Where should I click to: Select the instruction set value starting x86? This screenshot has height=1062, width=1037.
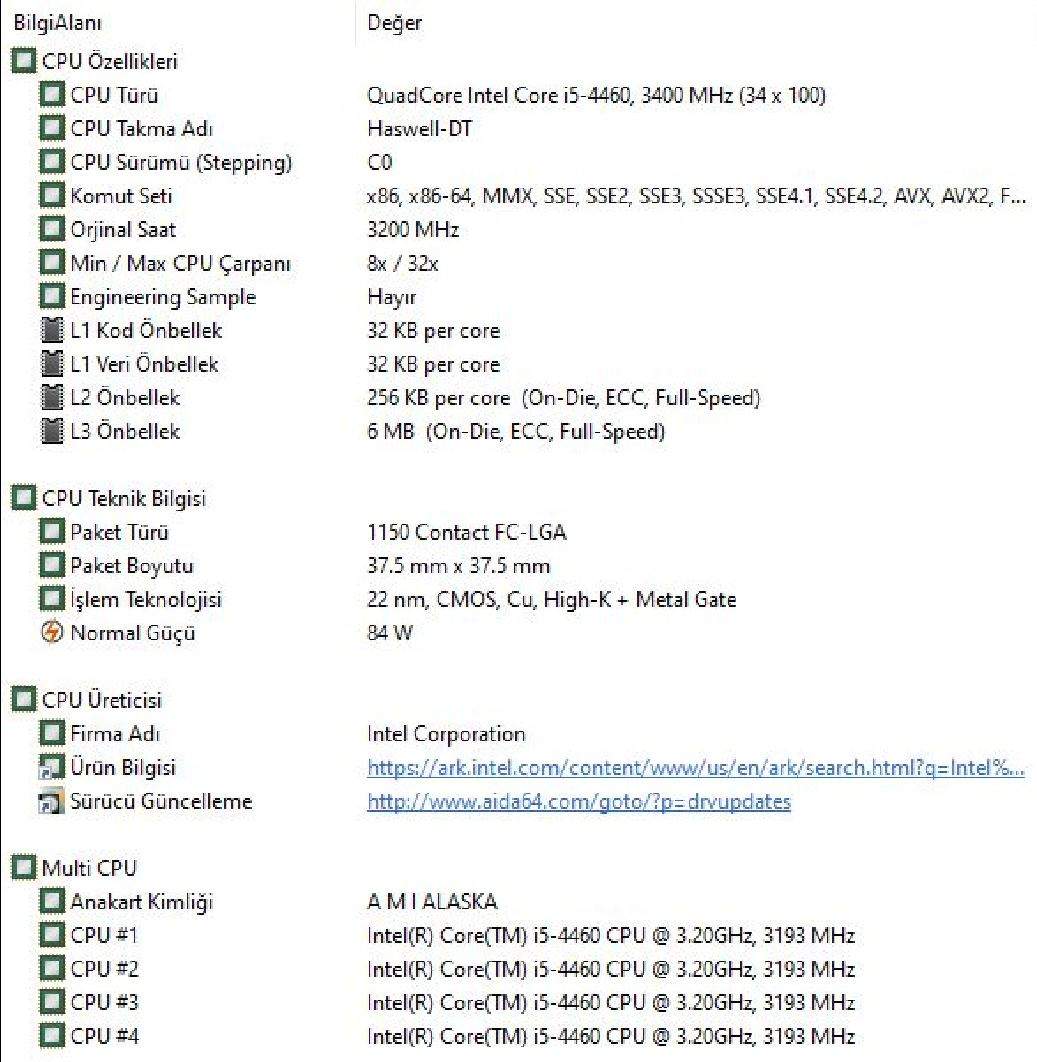(x=696, y=196)
